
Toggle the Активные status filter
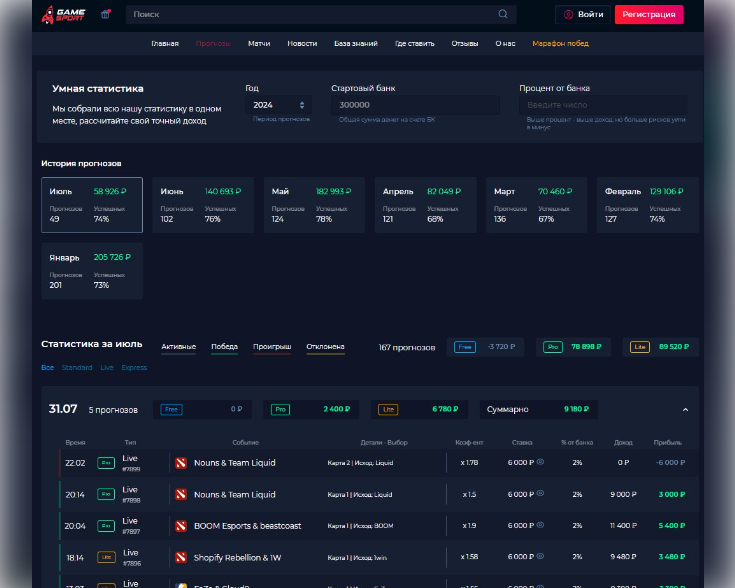[x=179, y=347]
